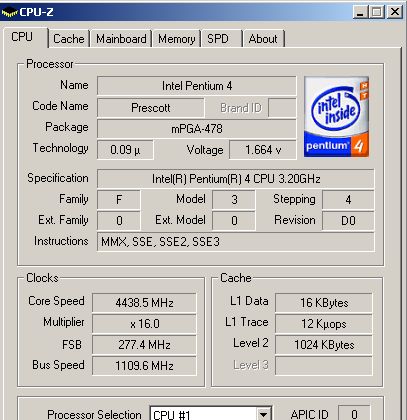This screenshot has height=420, width=407.
Task: Click the Bus Speed value '1109.6 MHz'
Action: tap(144, 366)
